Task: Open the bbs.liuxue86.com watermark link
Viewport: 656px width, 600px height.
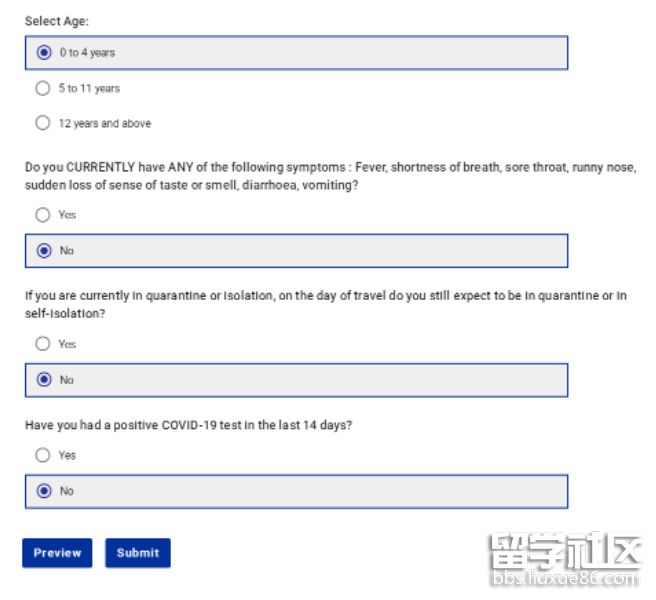Action: pyautogui.click(x=564, y=579)
